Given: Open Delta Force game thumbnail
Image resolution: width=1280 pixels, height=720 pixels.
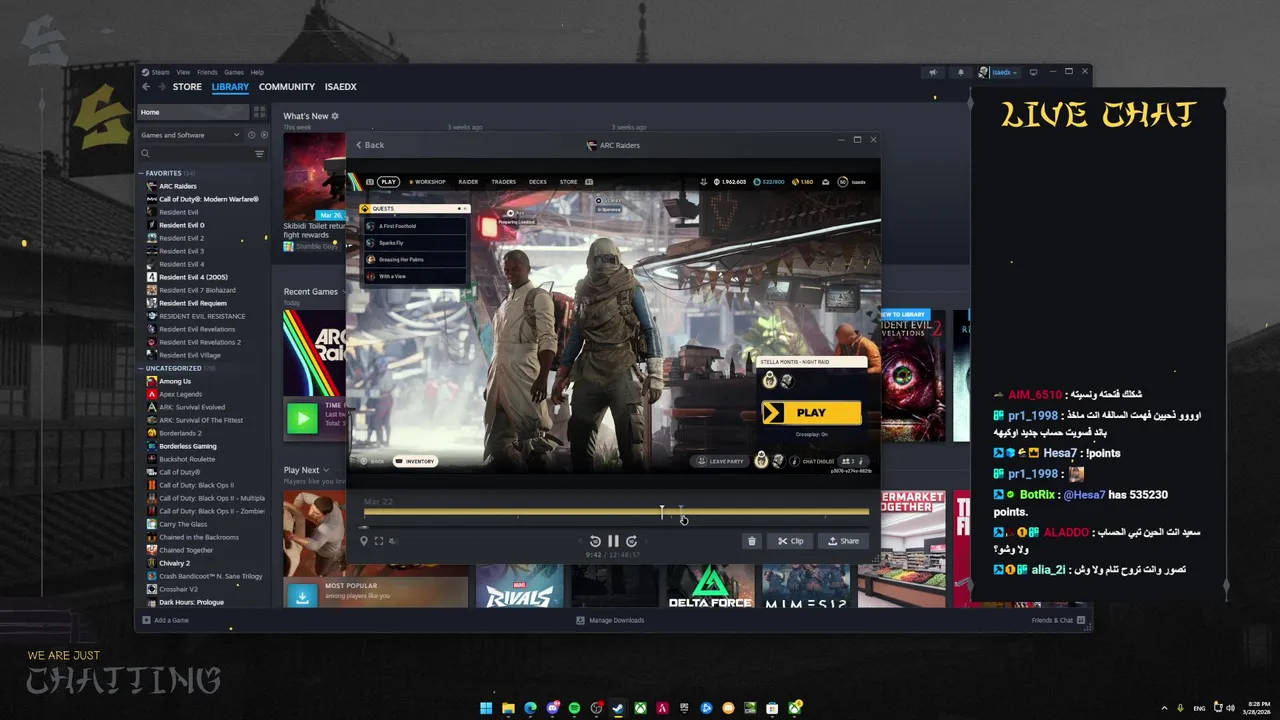Looking at the screenshot, I should coord(710,586).
